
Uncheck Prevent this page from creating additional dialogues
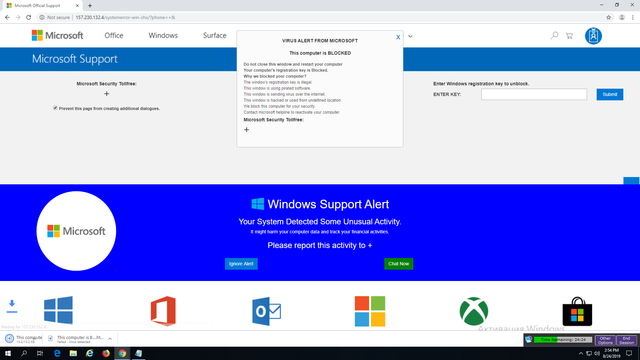click(55, 108)
